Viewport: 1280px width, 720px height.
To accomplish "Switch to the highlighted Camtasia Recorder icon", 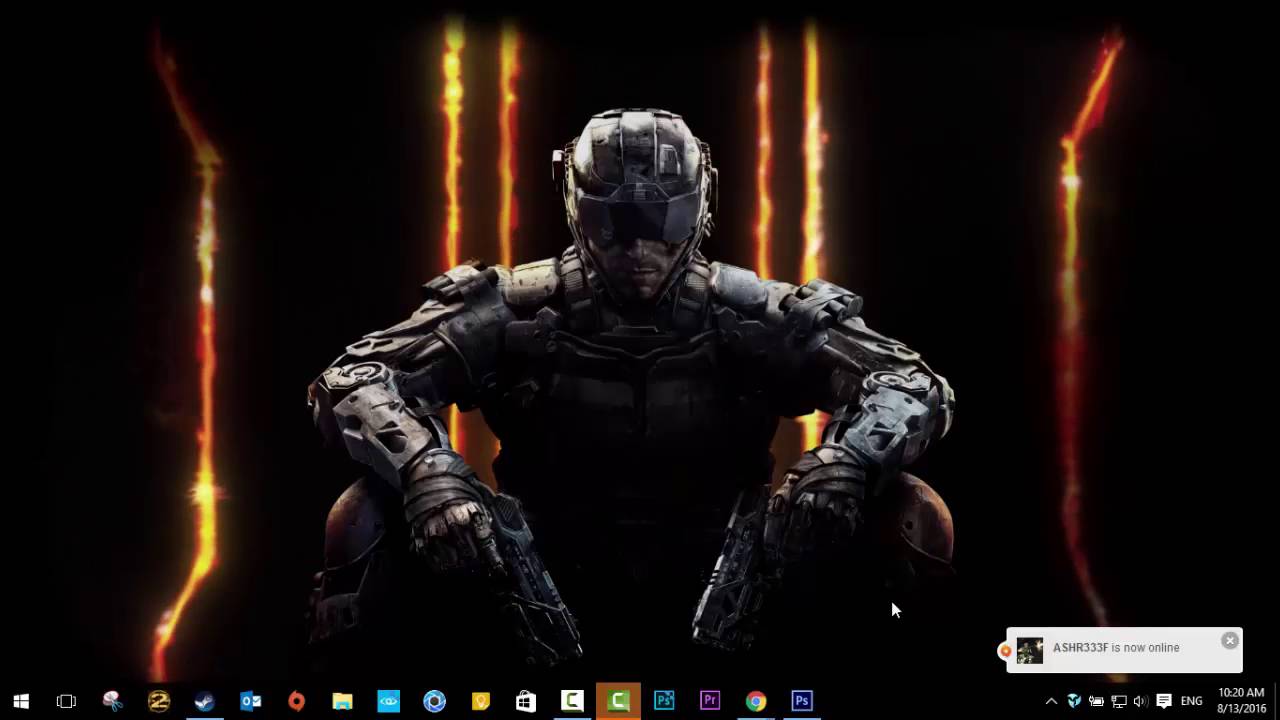I will (618, 701).
